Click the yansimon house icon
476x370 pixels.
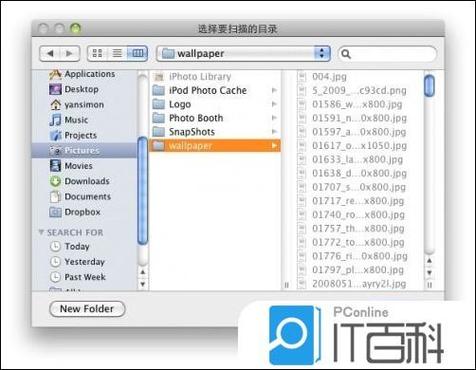click(55, 105)
